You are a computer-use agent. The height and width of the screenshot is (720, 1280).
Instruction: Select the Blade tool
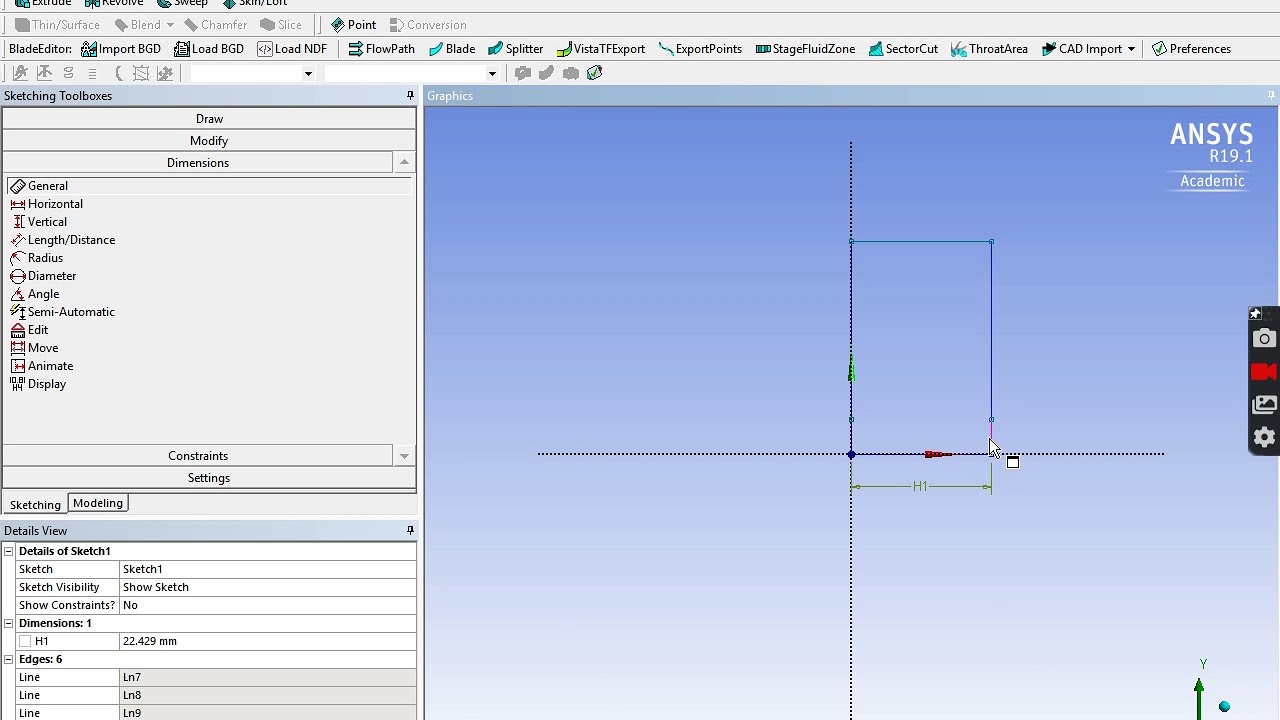click(x=452, y=49)
